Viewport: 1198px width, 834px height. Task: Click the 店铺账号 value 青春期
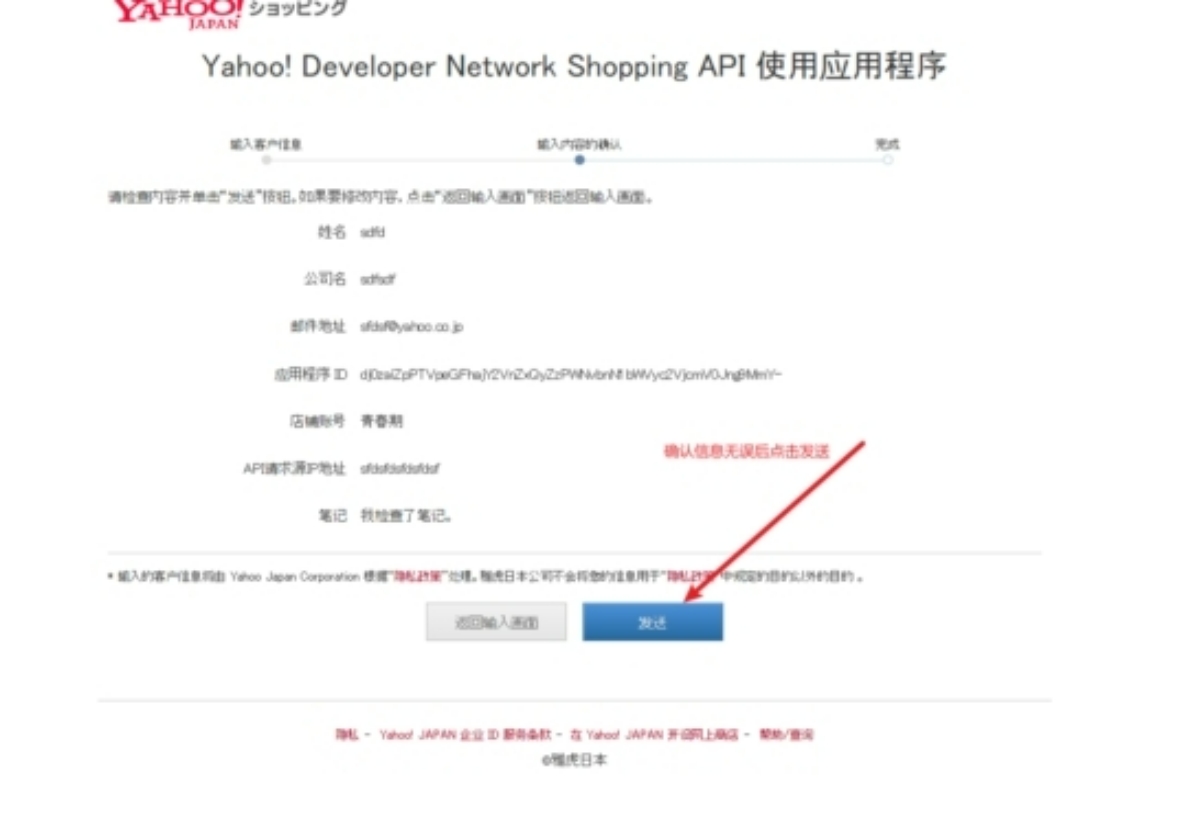click(381, 421)
